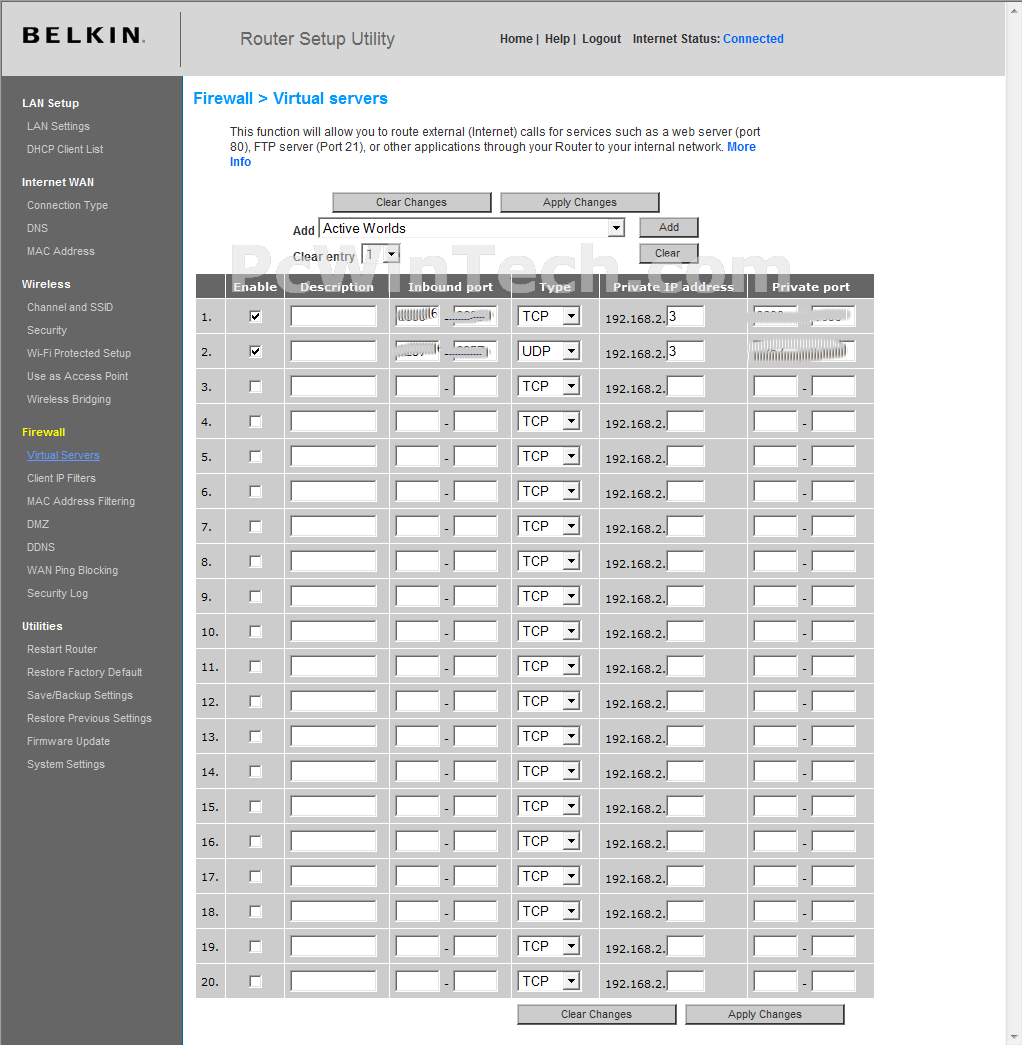Image resolution: width=1022 pixels, height=1045 pixels.
Task: Open MAC Address Filtering under Firewall
Action: point(80,501)
